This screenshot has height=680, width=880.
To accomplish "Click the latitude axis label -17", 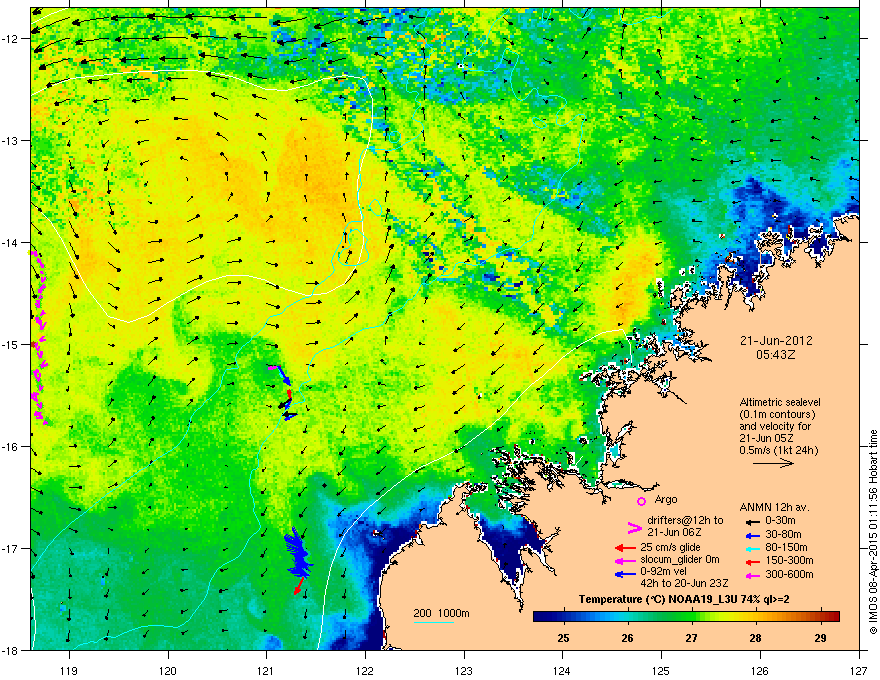I will point(11,548).
